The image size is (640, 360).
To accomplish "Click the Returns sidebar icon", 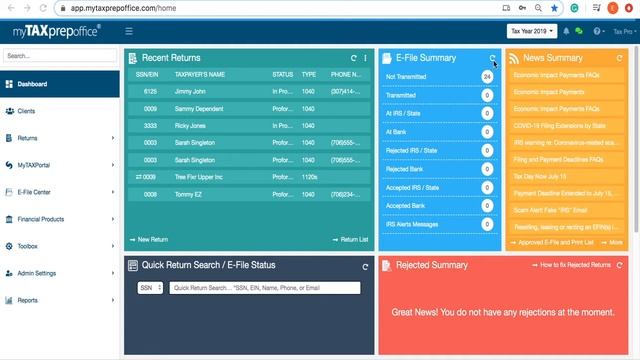I will (9, 138).
